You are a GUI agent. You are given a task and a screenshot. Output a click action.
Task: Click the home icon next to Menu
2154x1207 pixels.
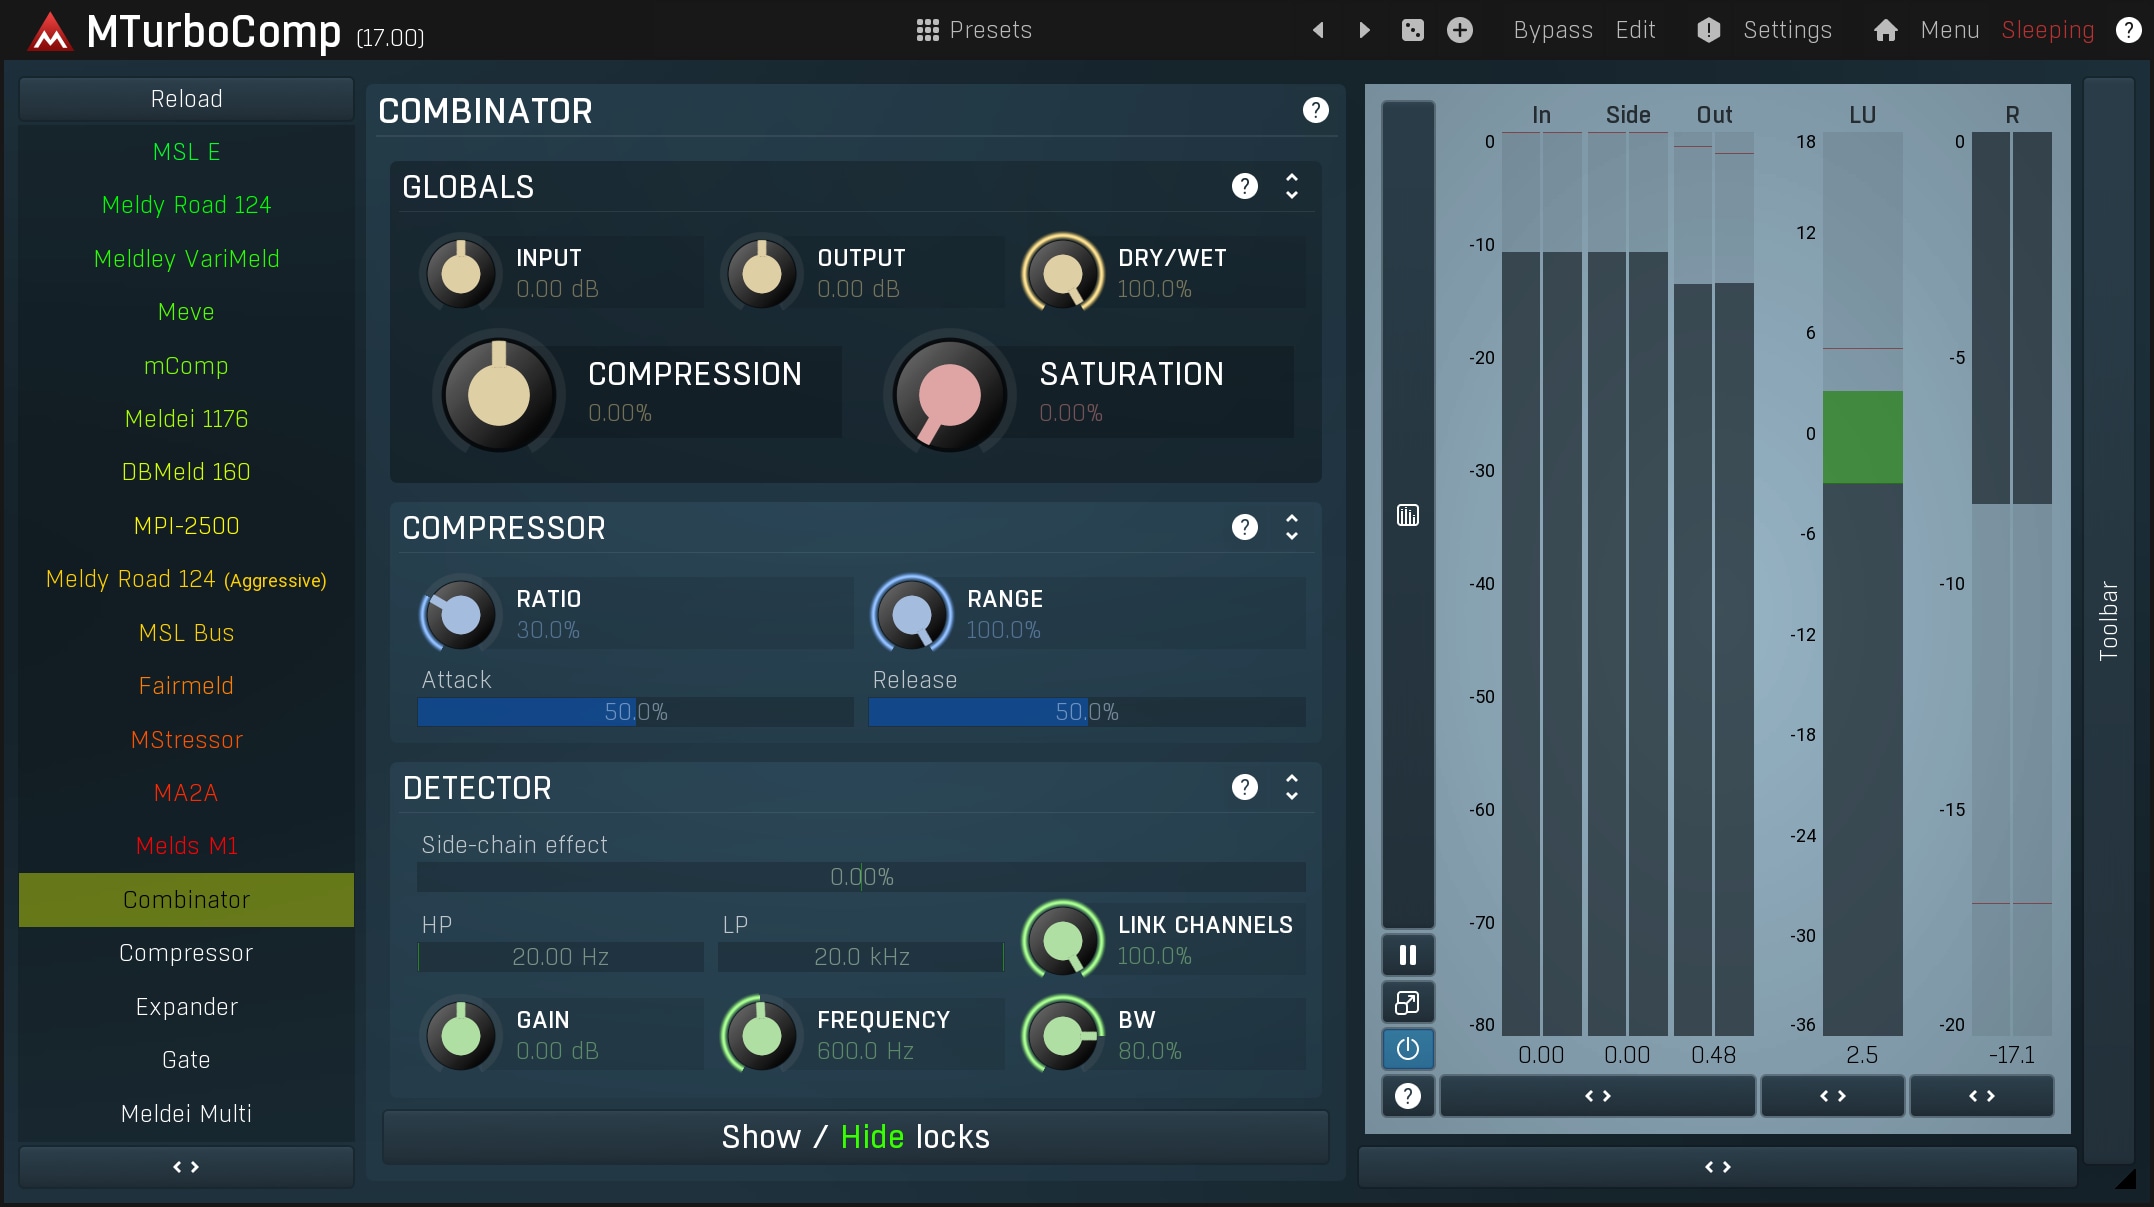tap(1885, 30)
